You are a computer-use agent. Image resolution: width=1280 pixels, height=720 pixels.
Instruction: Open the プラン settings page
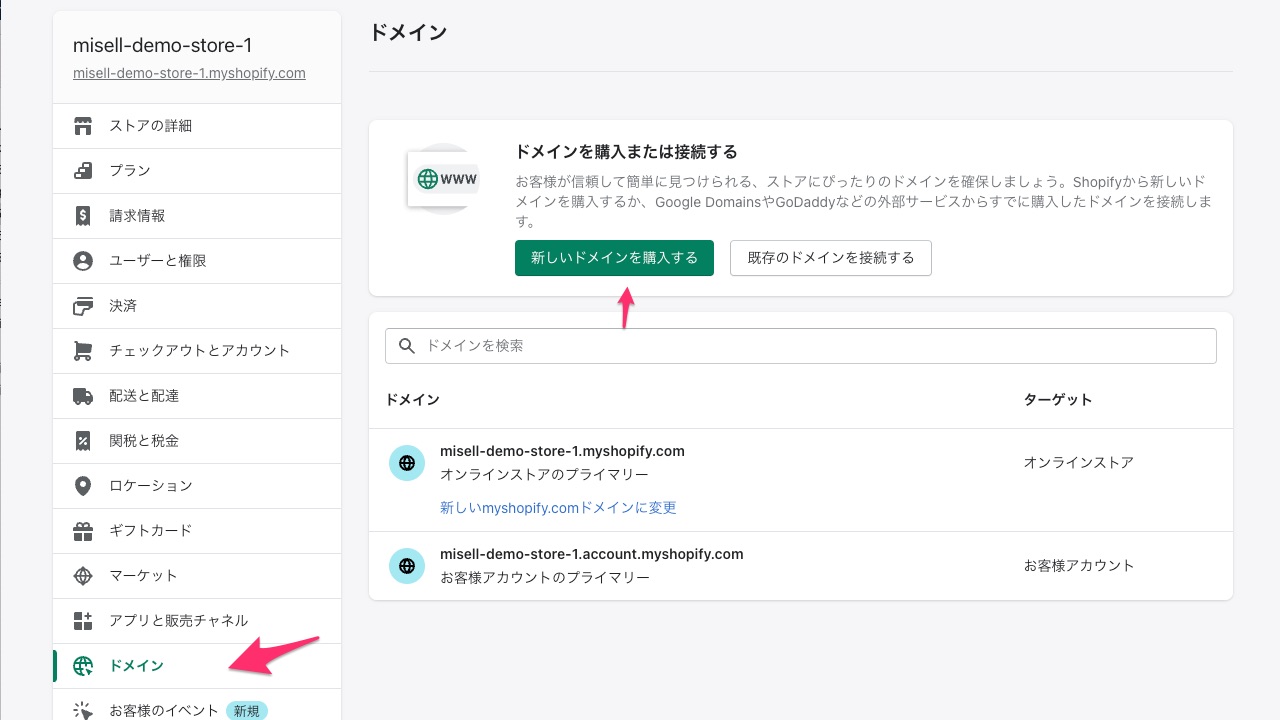click(x=197, y=171)
